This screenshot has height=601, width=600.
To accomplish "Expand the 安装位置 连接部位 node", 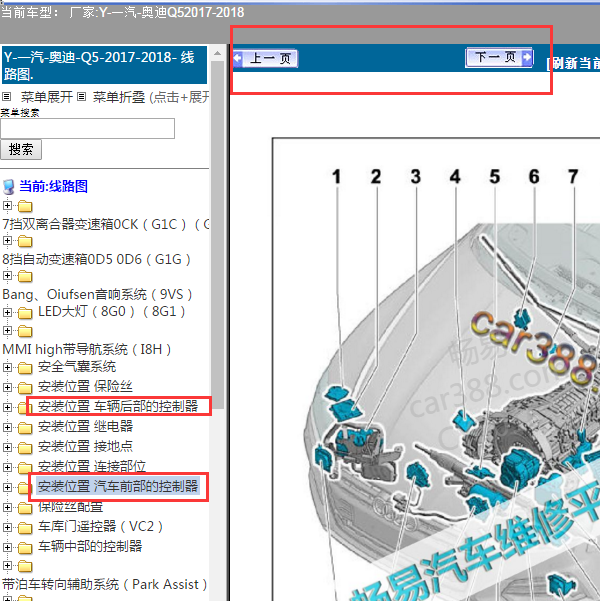I will pos(7,467).
